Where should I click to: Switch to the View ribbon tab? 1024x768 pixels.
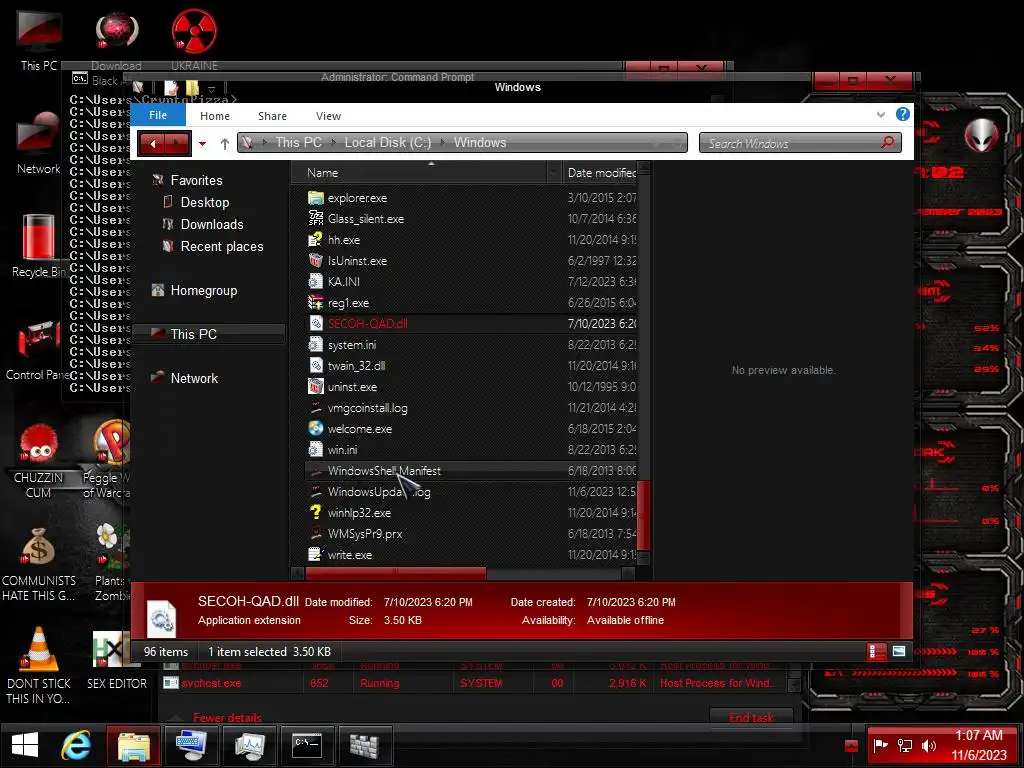pos(328,116)
